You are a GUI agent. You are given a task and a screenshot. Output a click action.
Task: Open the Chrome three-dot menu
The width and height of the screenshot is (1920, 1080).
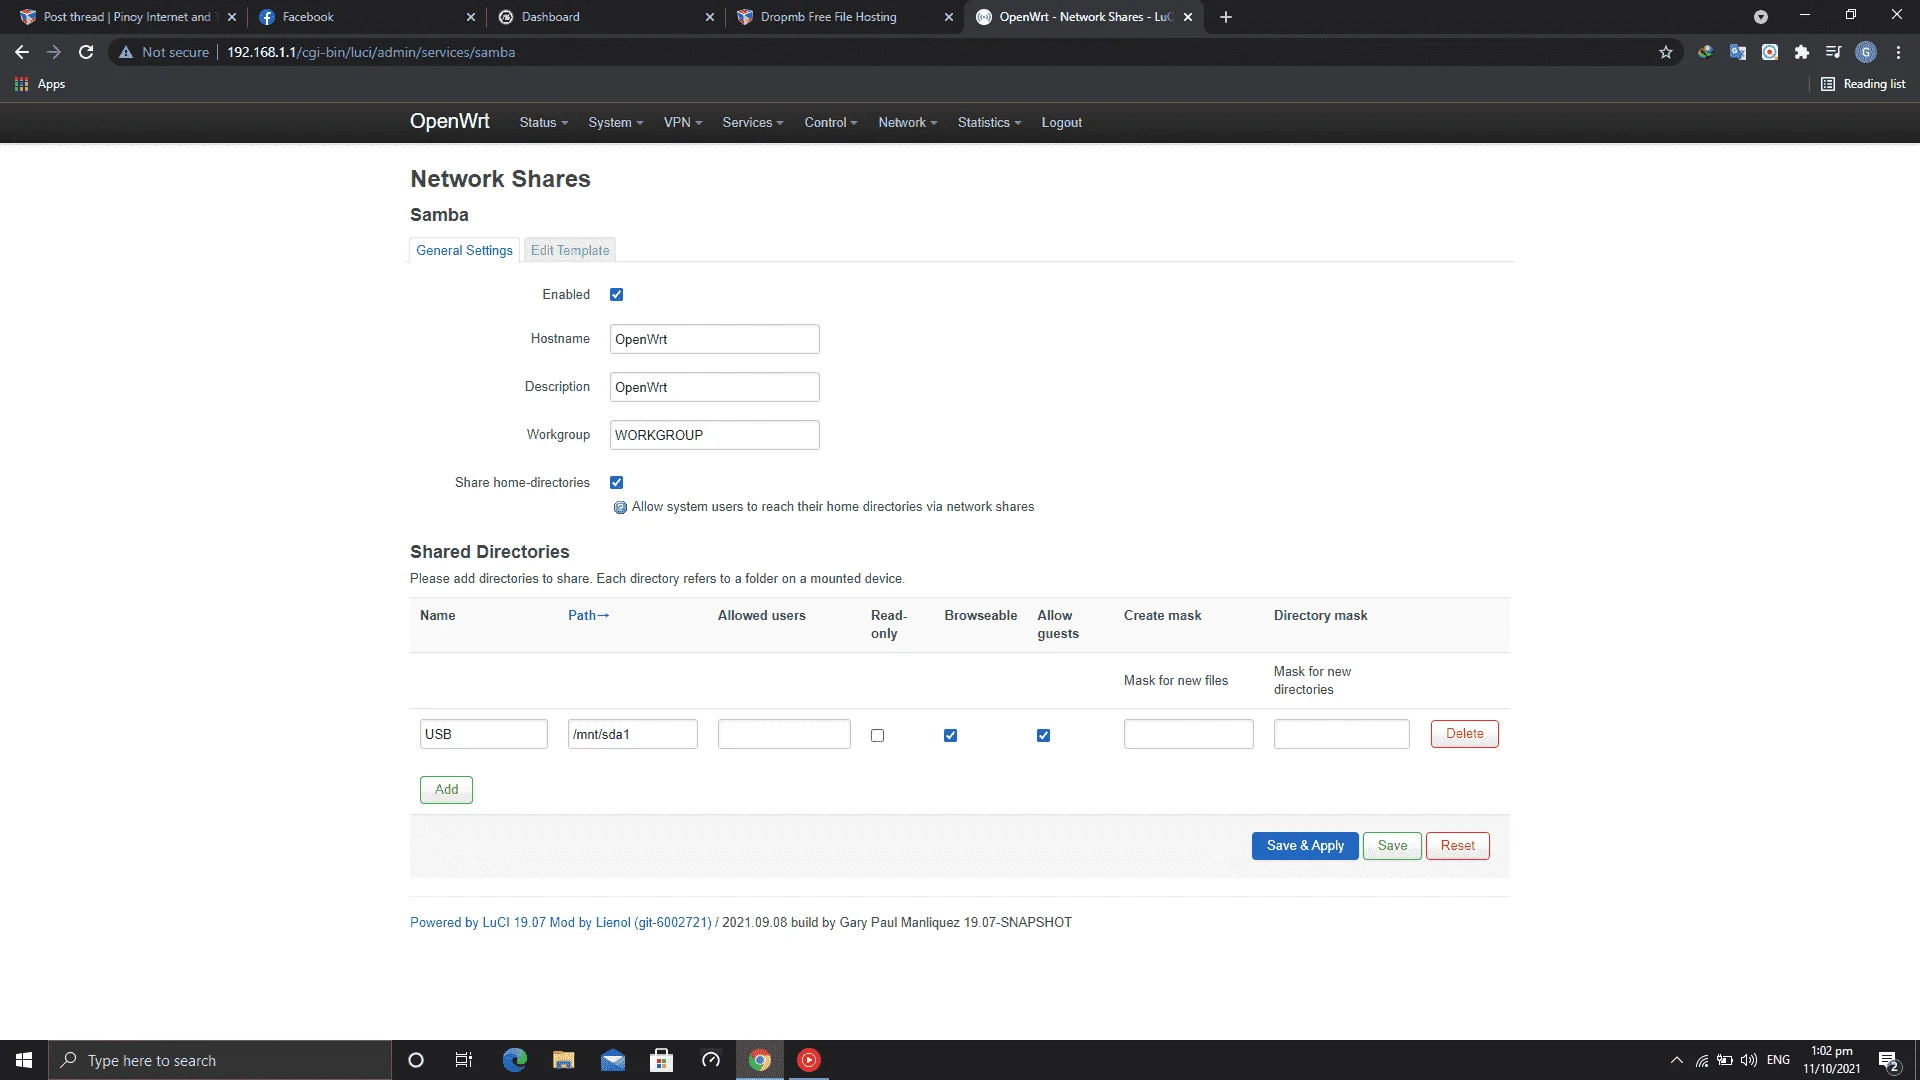1898,52
